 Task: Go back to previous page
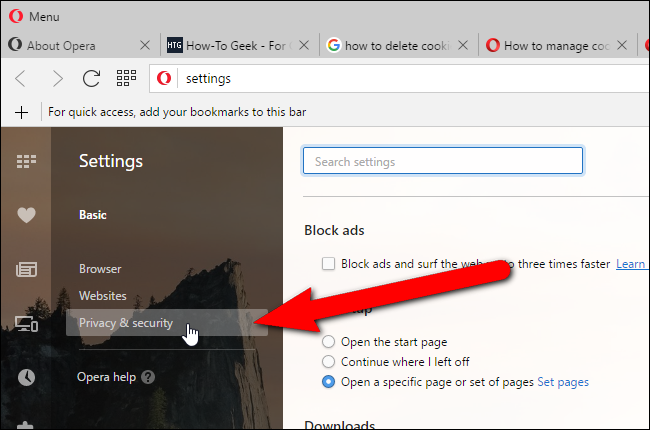tap(21, 78)
